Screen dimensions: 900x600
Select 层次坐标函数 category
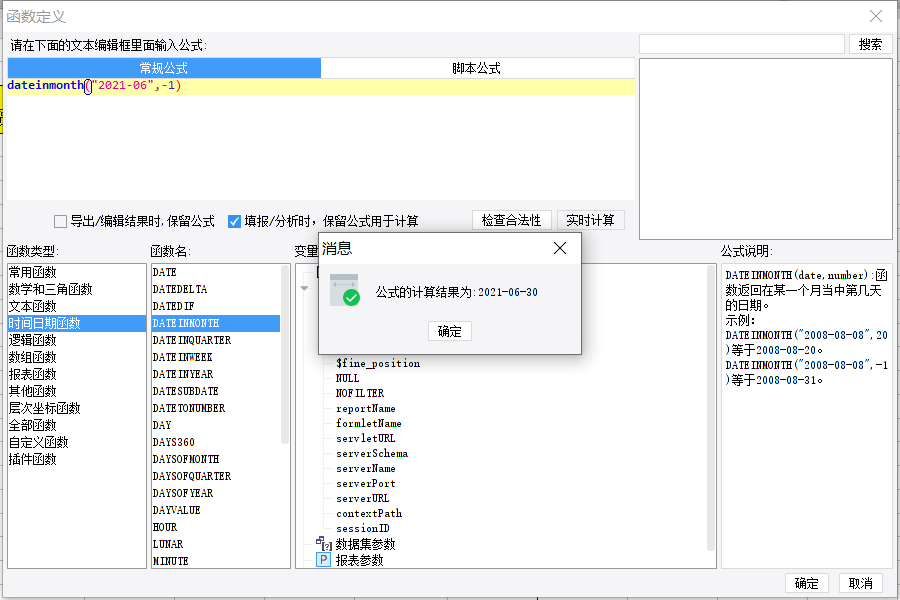pyautogui.click(x=77, y=408)
